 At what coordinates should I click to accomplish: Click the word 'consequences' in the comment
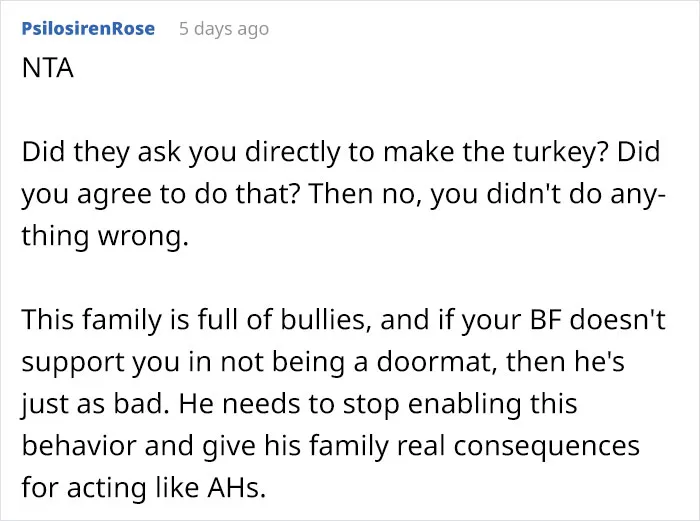click(x=546, y=446)
